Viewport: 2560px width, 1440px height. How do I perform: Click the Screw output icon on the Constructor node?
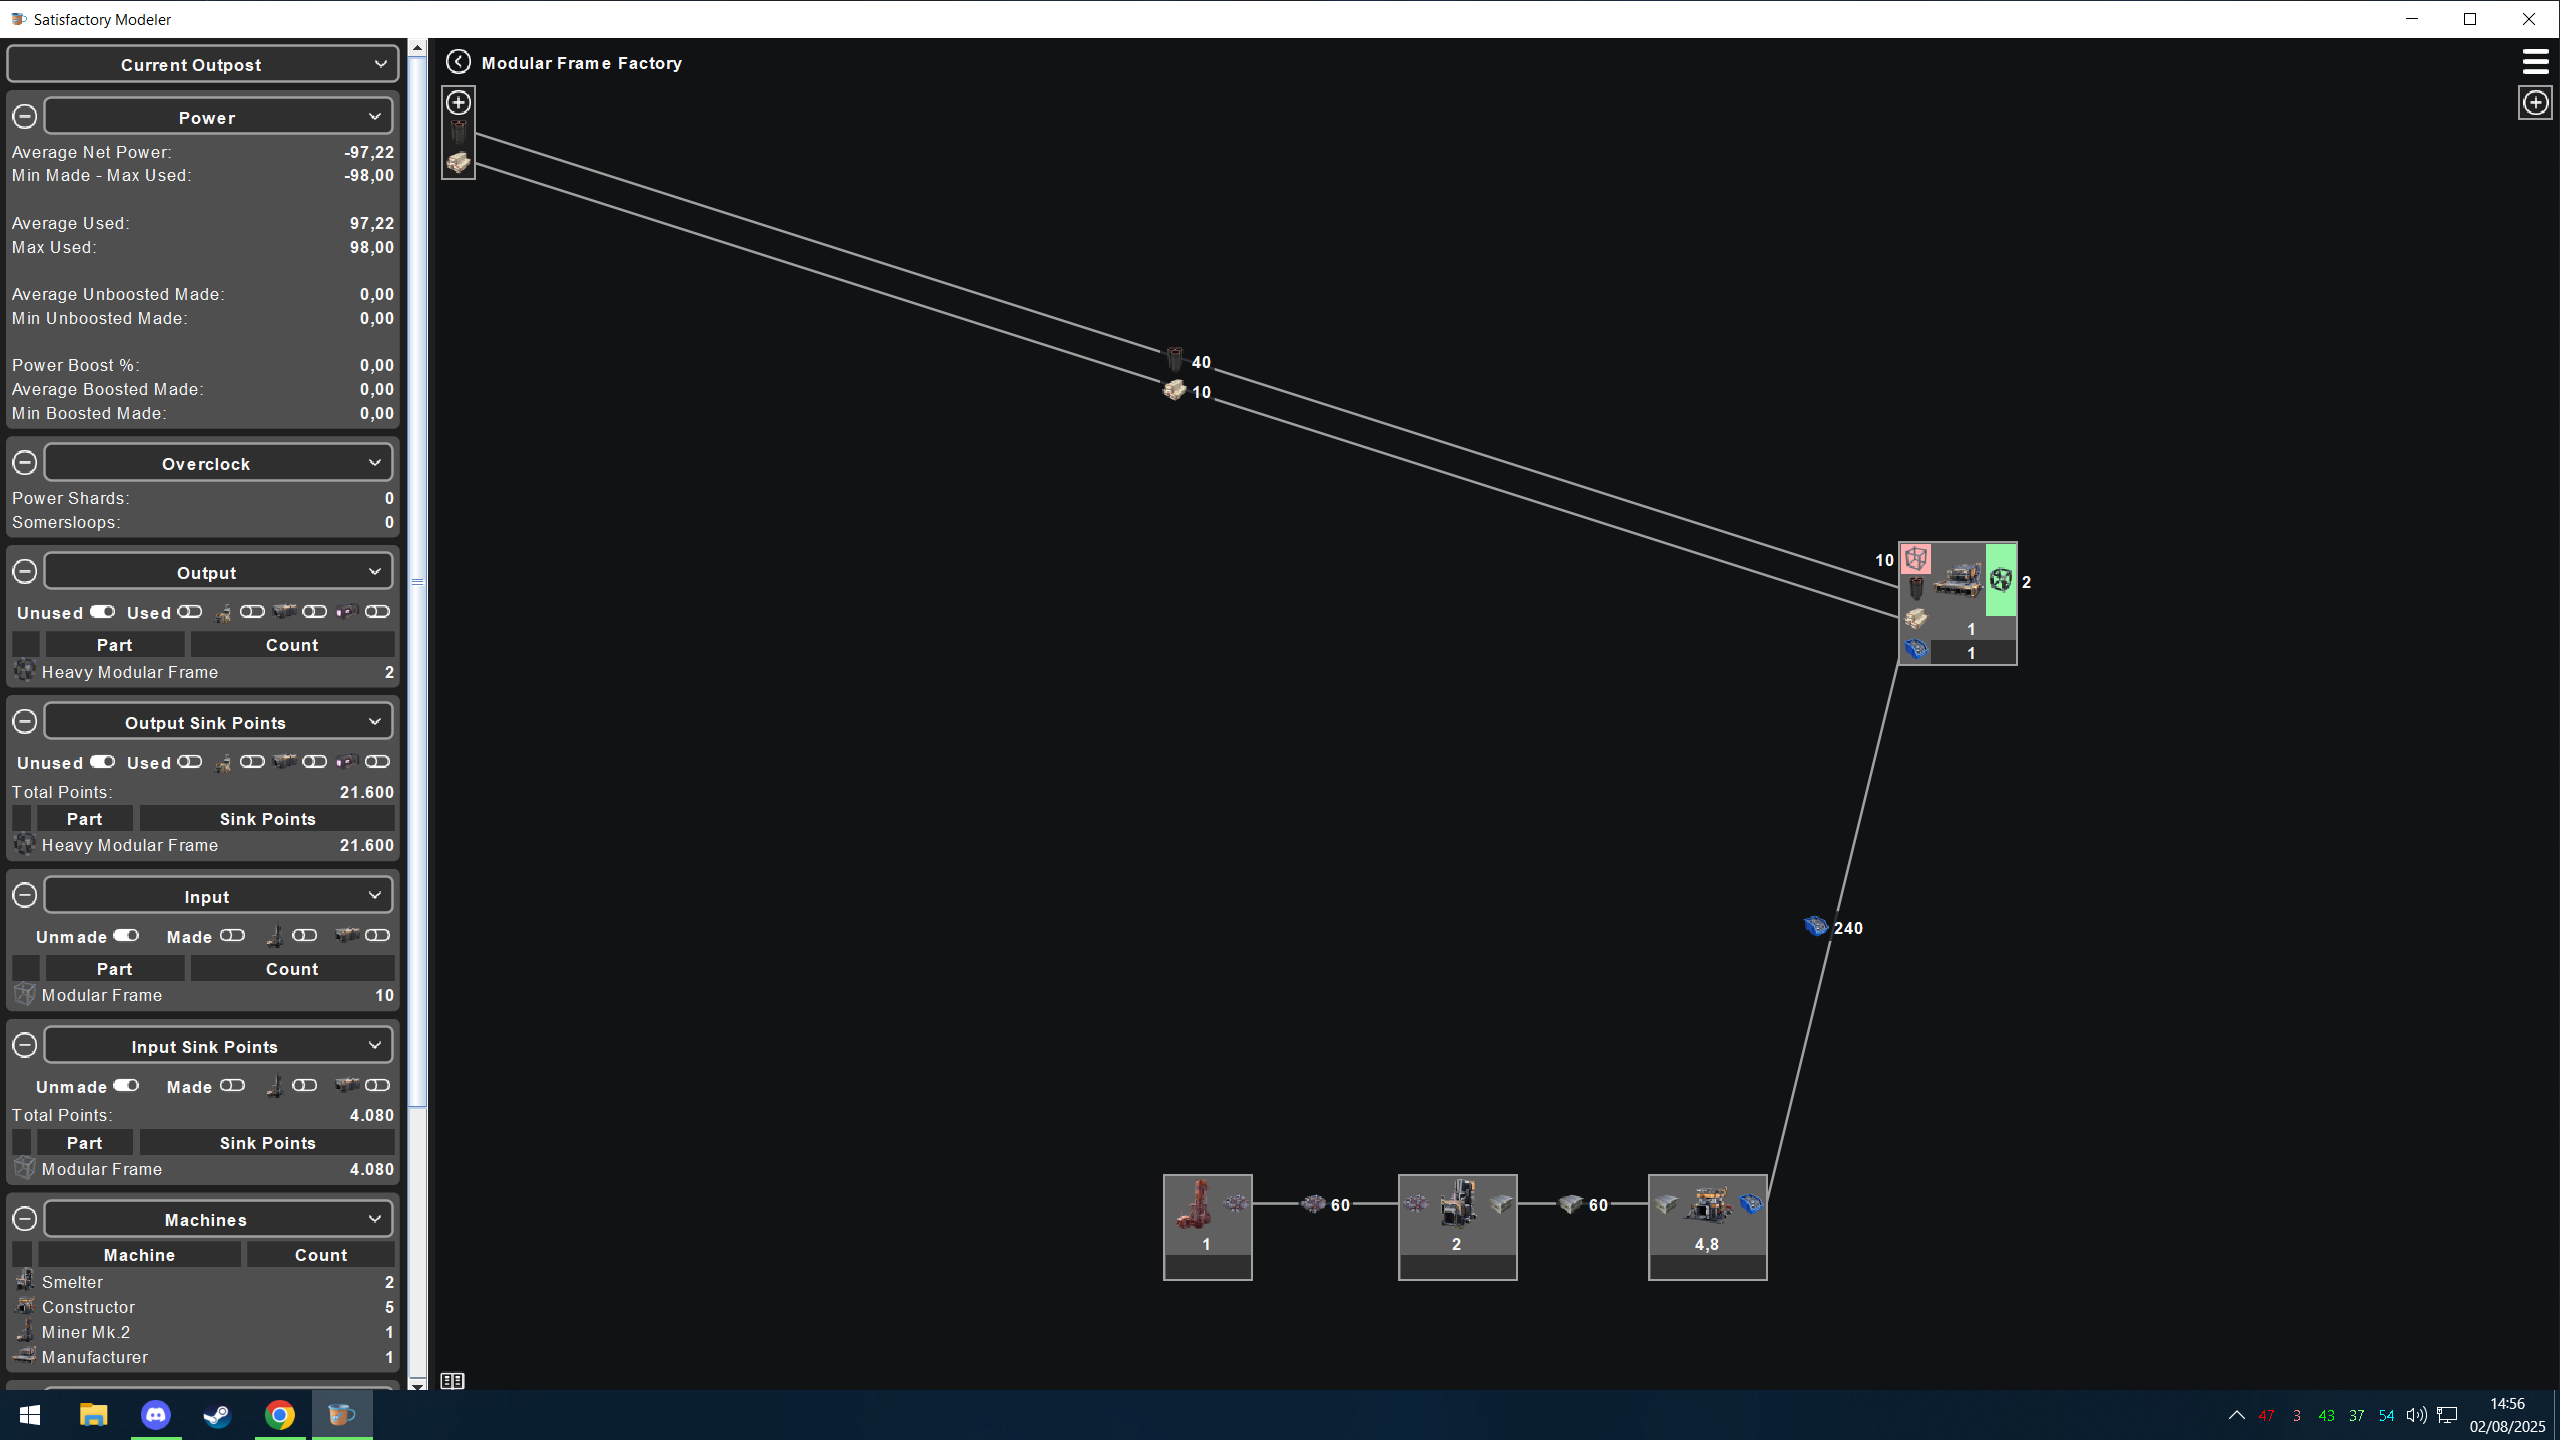1750,1204
